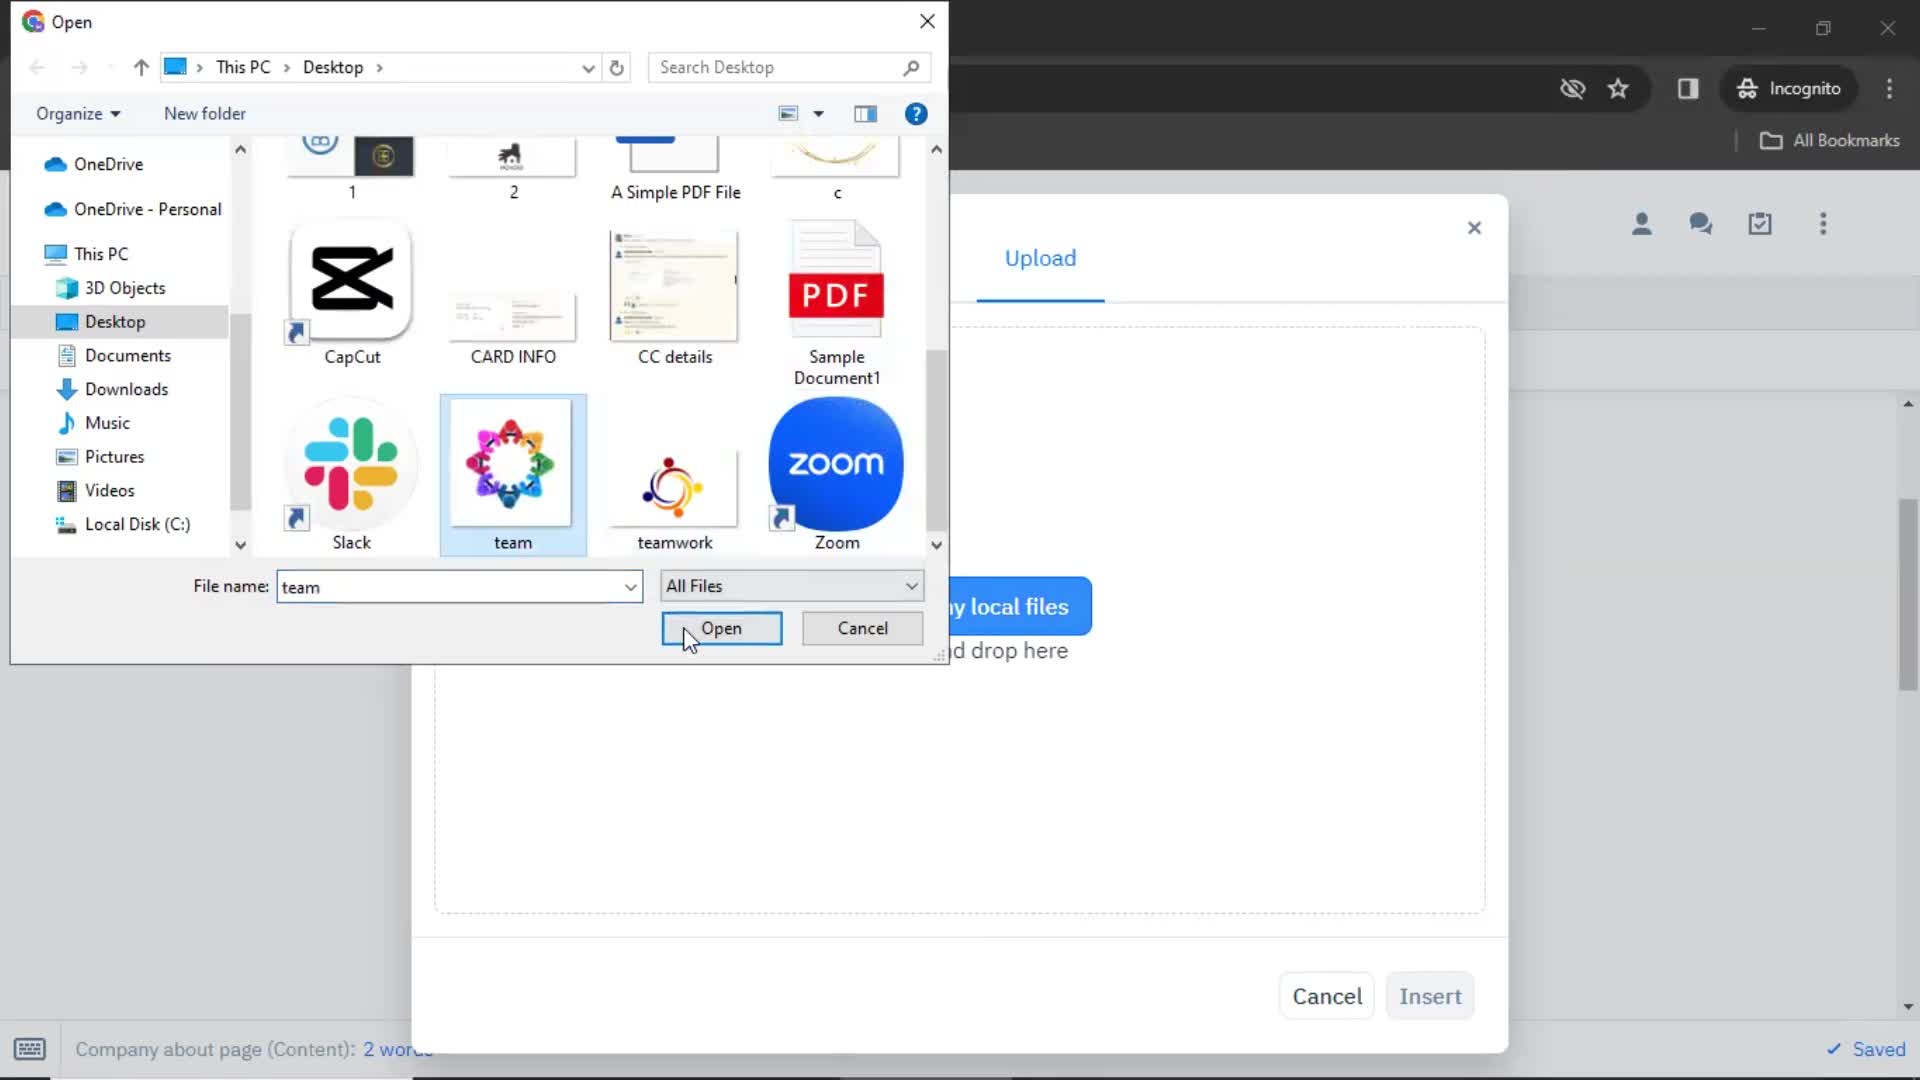
Task: Open the file type dropdown All Files
Action: pyautogui.click(x=793, y=585)
